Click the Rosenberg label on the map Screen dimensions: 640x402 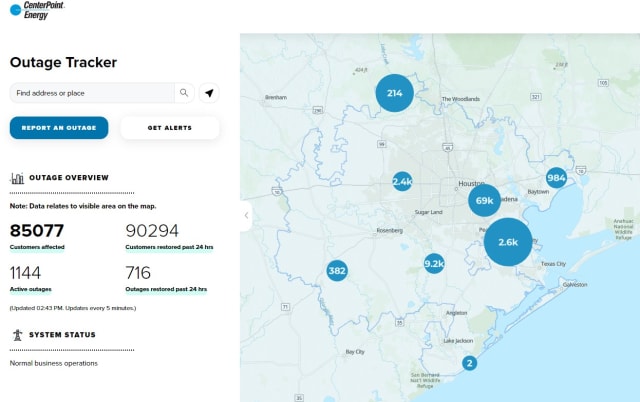click(390, 231)
